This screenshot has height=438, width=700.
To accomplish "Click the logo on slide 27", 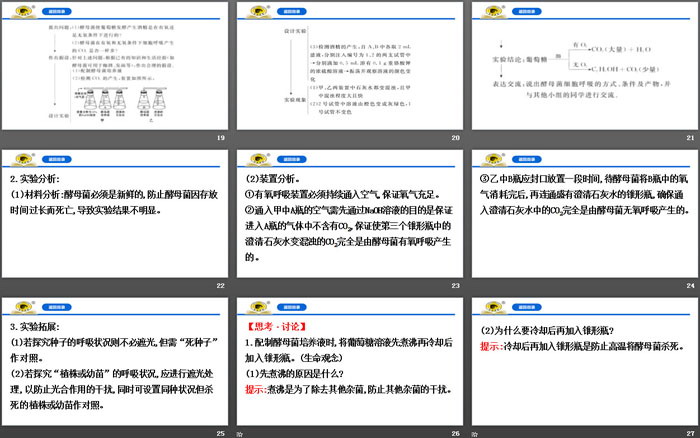I will tap(494, 307).
